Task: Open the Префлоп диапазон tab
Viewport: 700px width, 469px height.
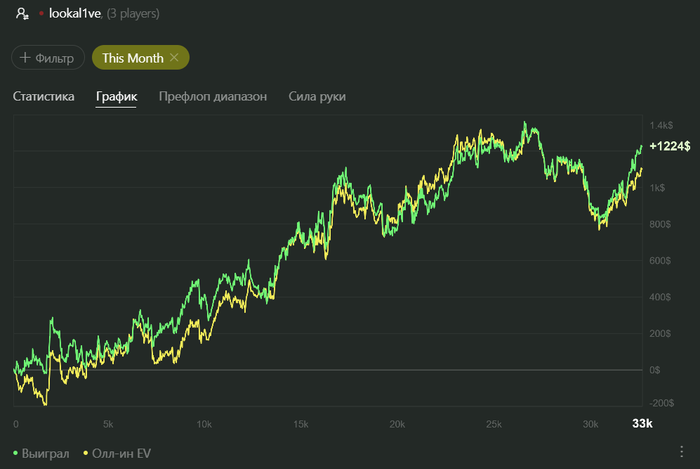Action: (x=213, y=96)
